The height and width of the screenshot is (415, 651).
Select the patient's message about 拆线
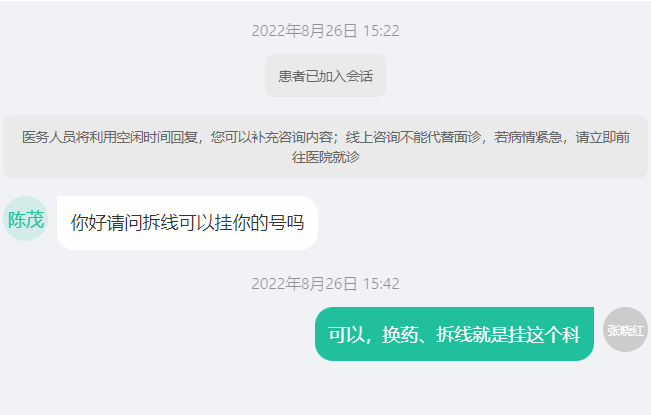pos(187,223)
